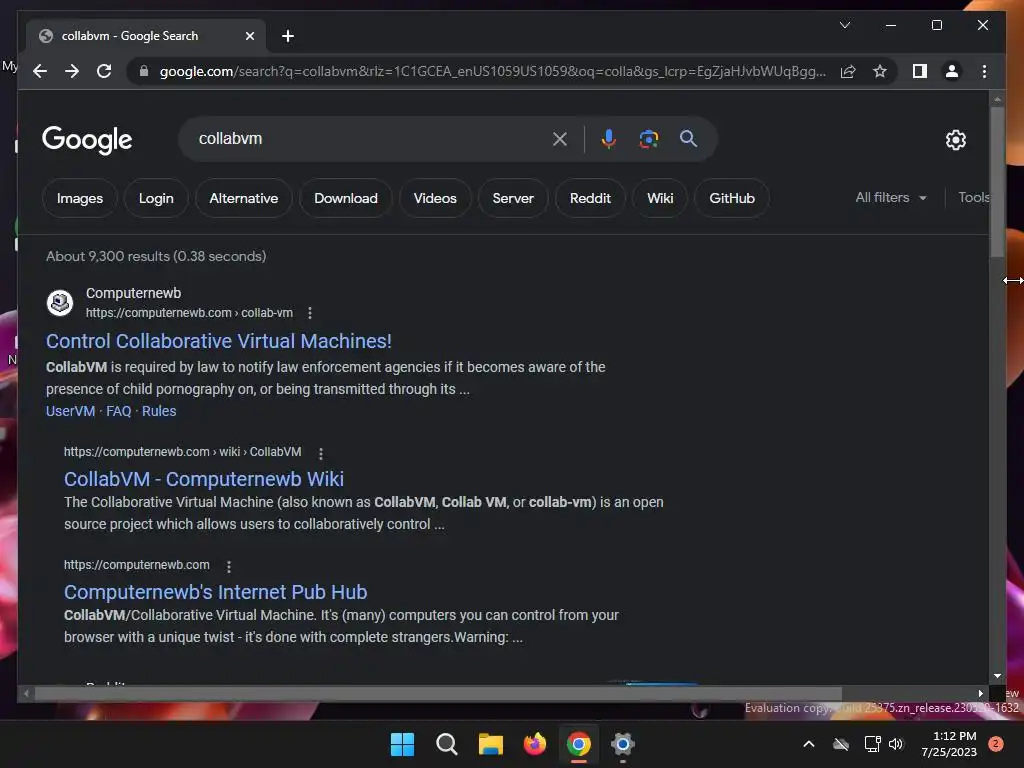Open the UserVM sitelink
This screenshot has width=1024, height=768.
tap(71, 411)
